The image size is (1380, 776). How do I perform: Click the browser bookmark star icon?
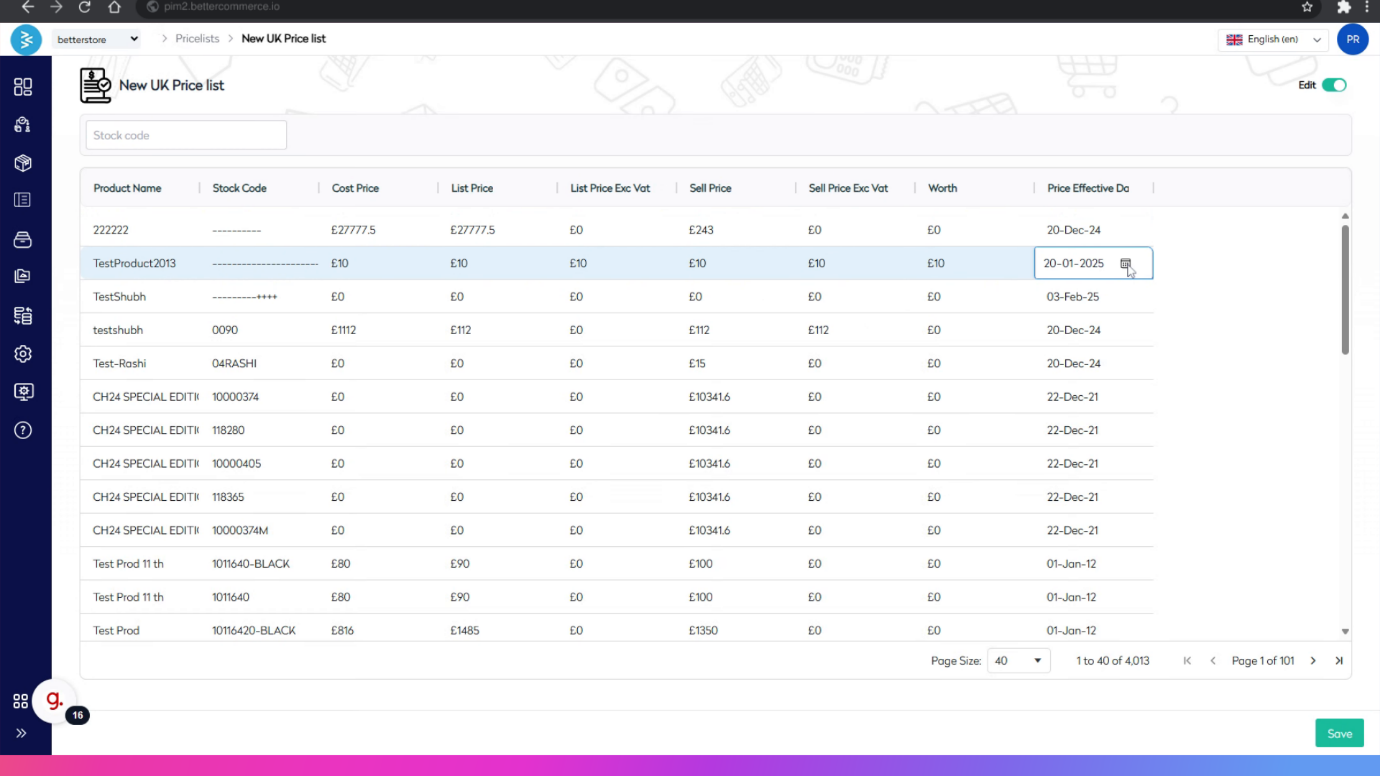[1307, 7]
